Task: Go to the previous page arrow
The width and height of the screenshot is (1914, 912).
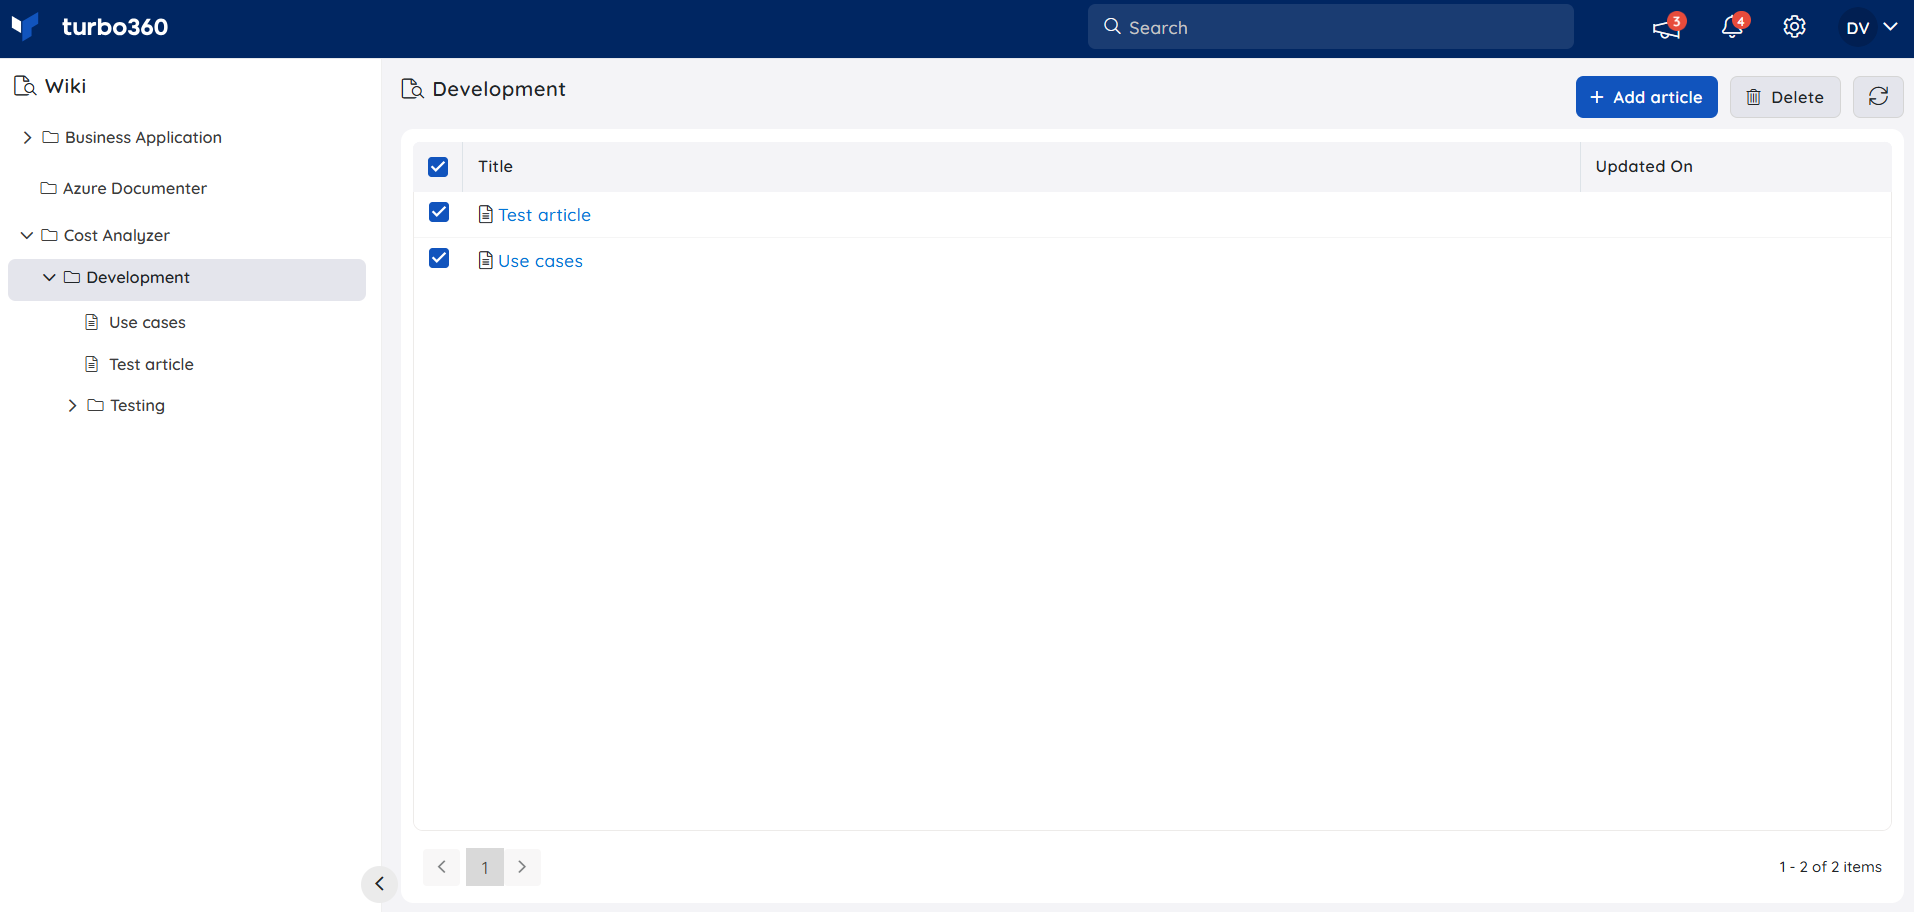Action: click(x=441, y=867)
